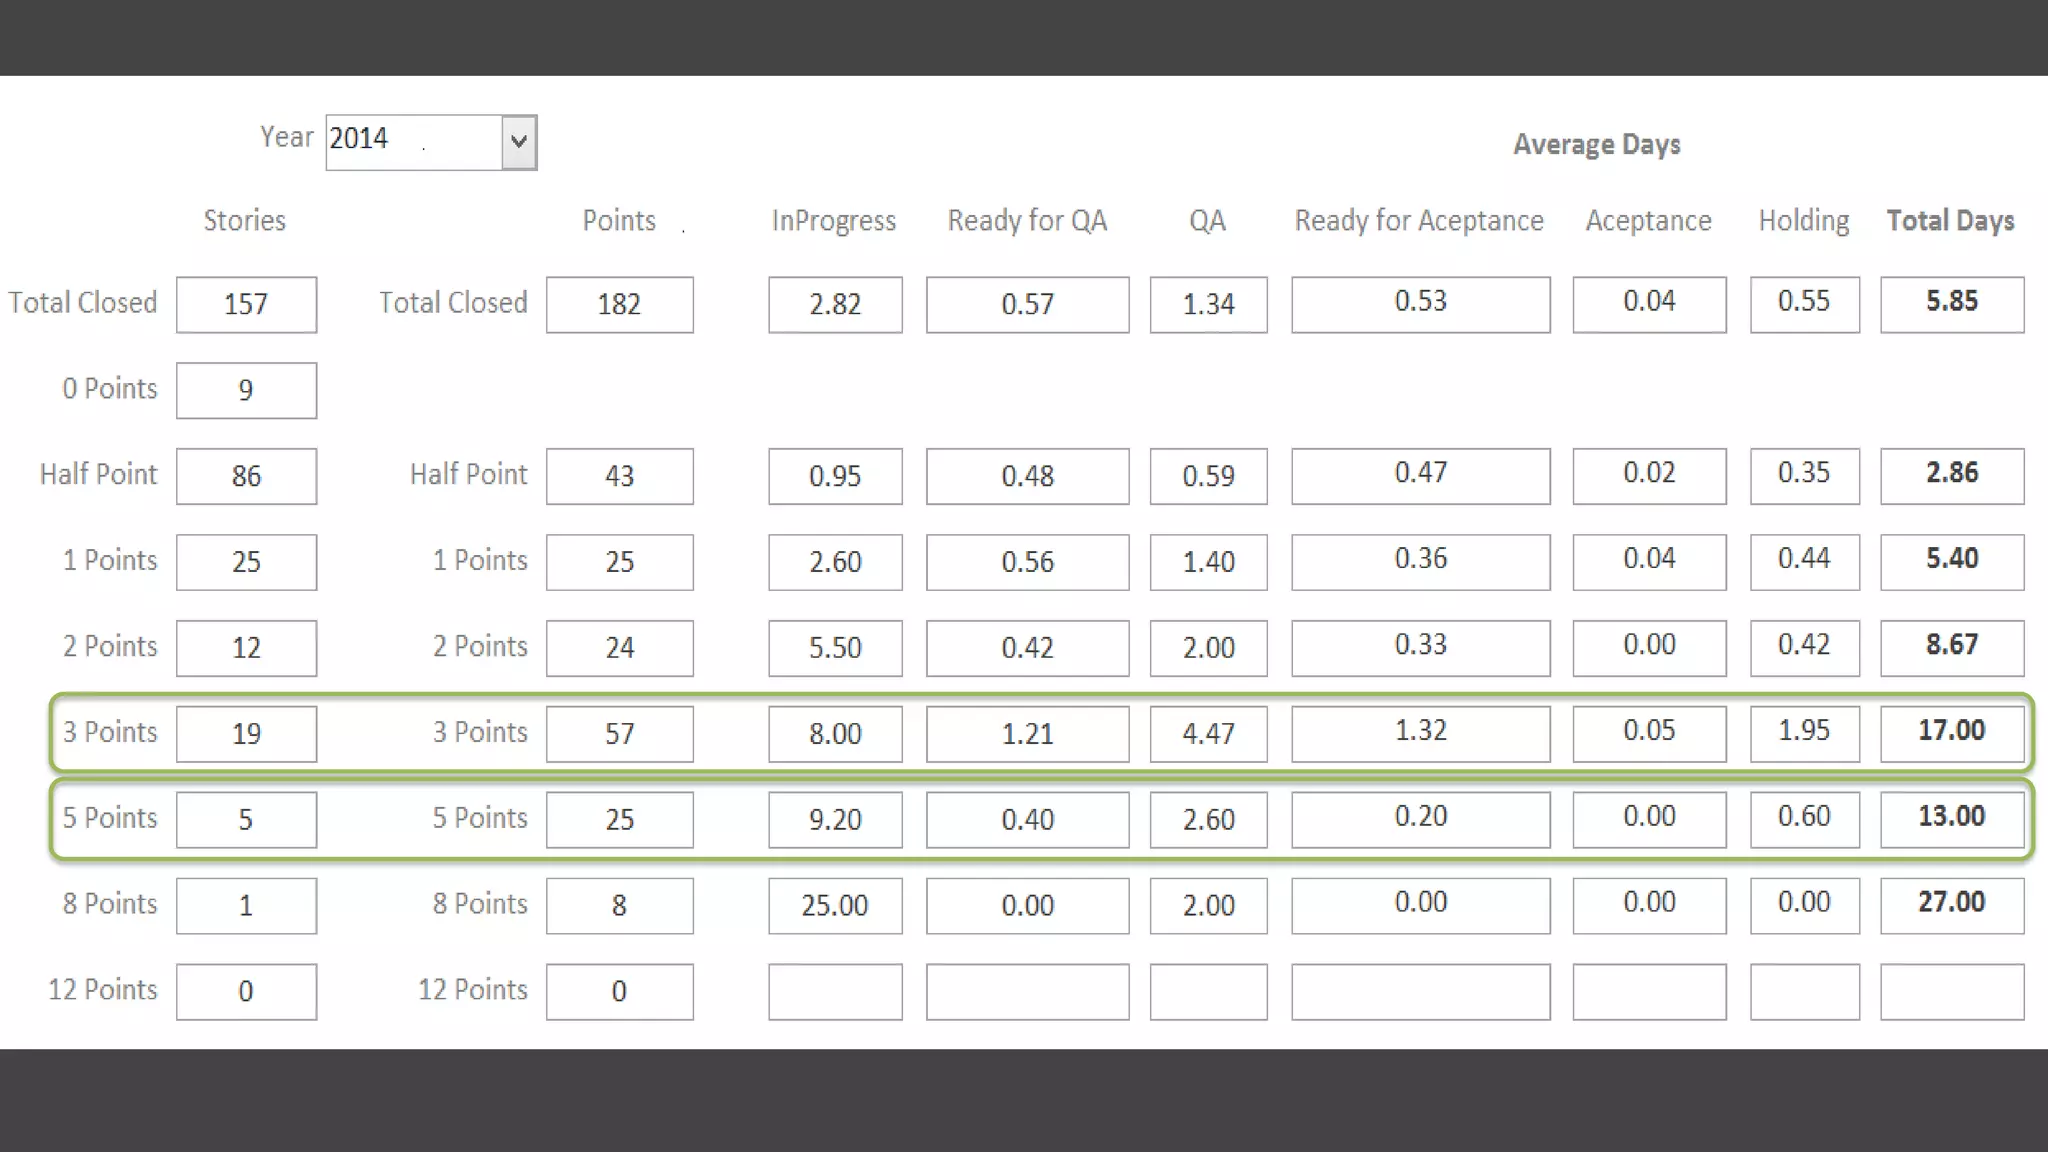Select 5 Points Total Days 13.00 field
The width and height of the screenshot is (2048, 1152).
pyautogui.click(x=1951, y=819)
